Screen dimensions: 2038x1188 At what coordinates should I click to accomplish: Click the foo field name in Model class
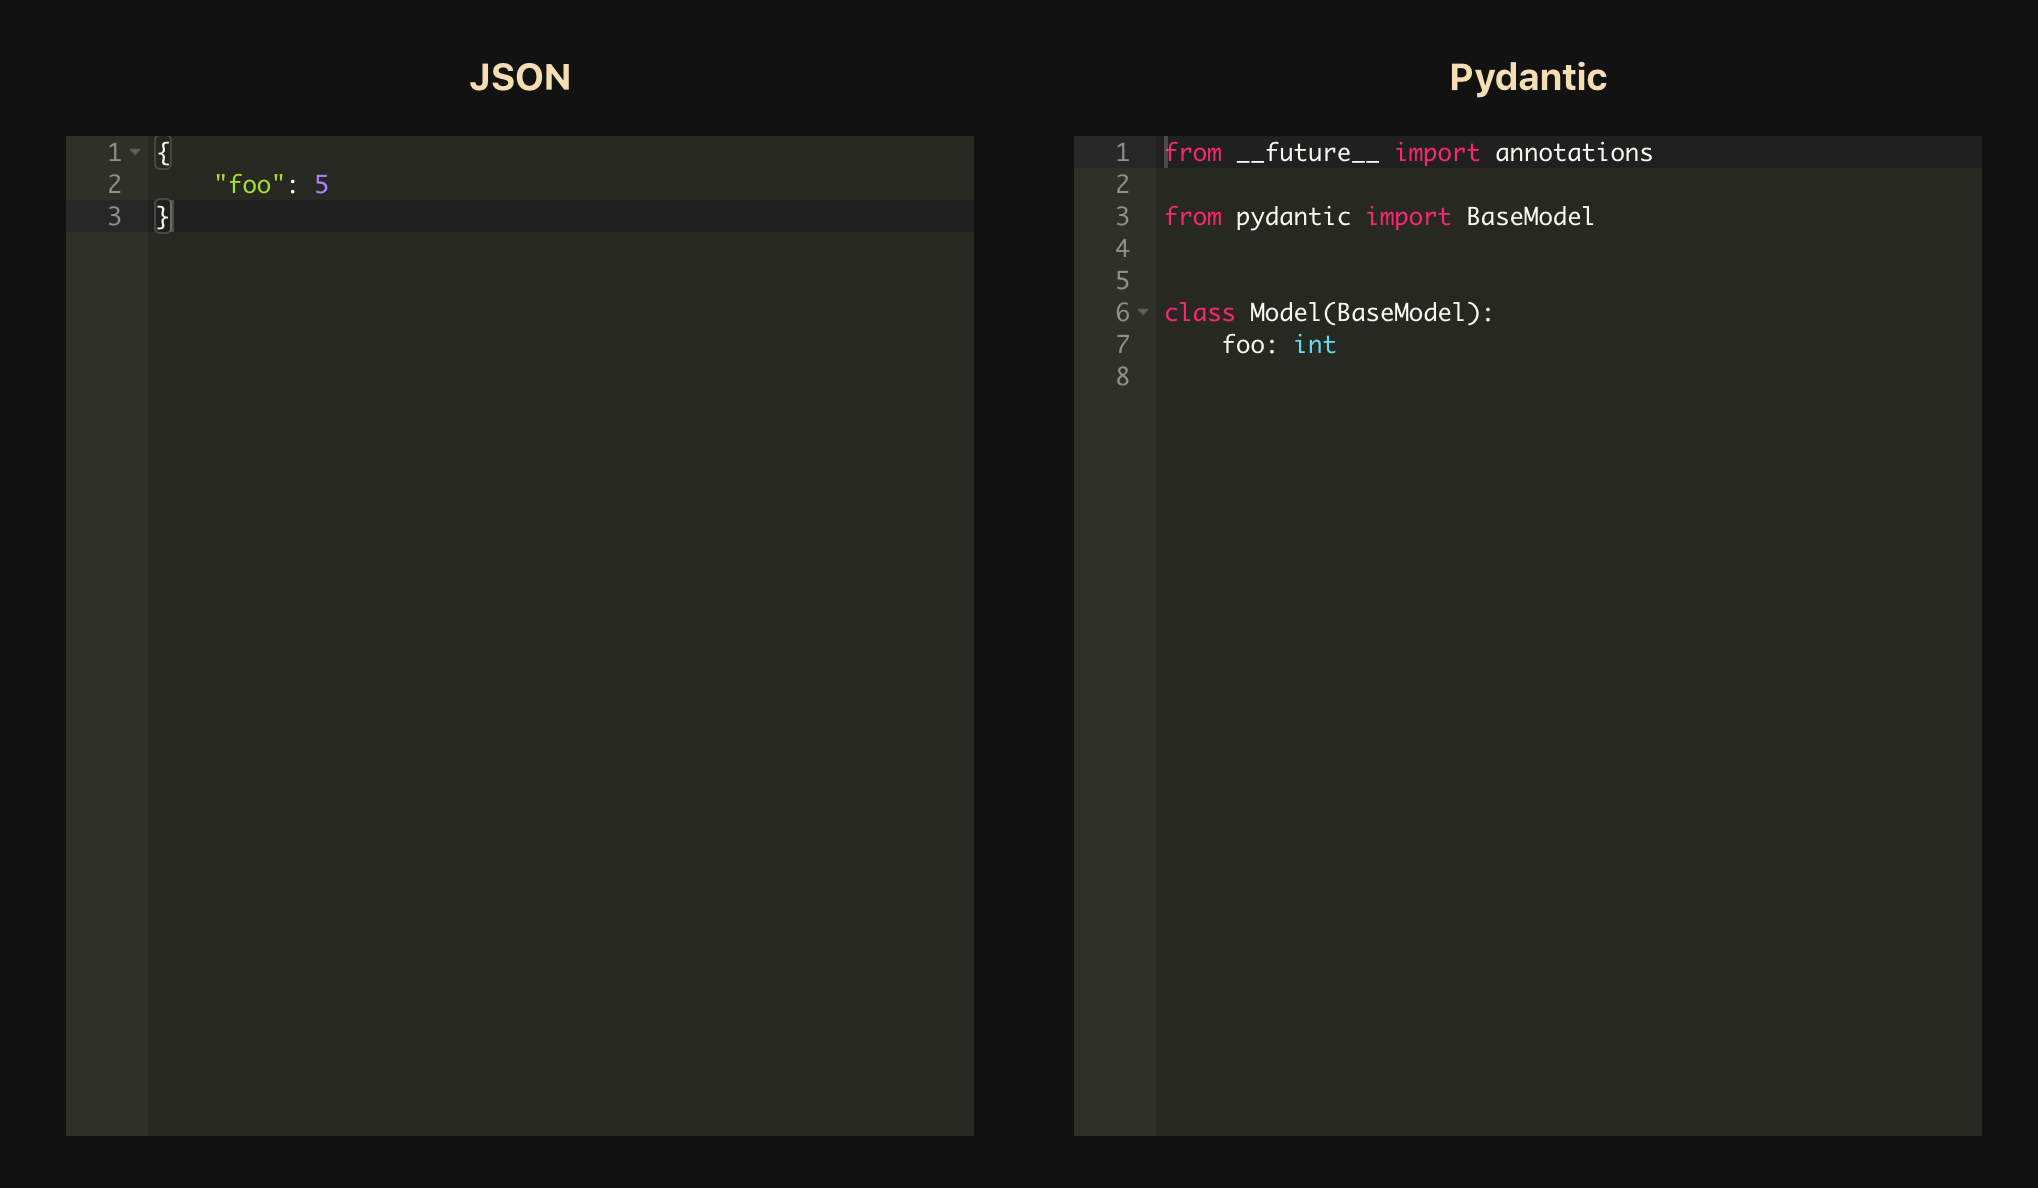pyautogui.click(x=1242, y=345)
